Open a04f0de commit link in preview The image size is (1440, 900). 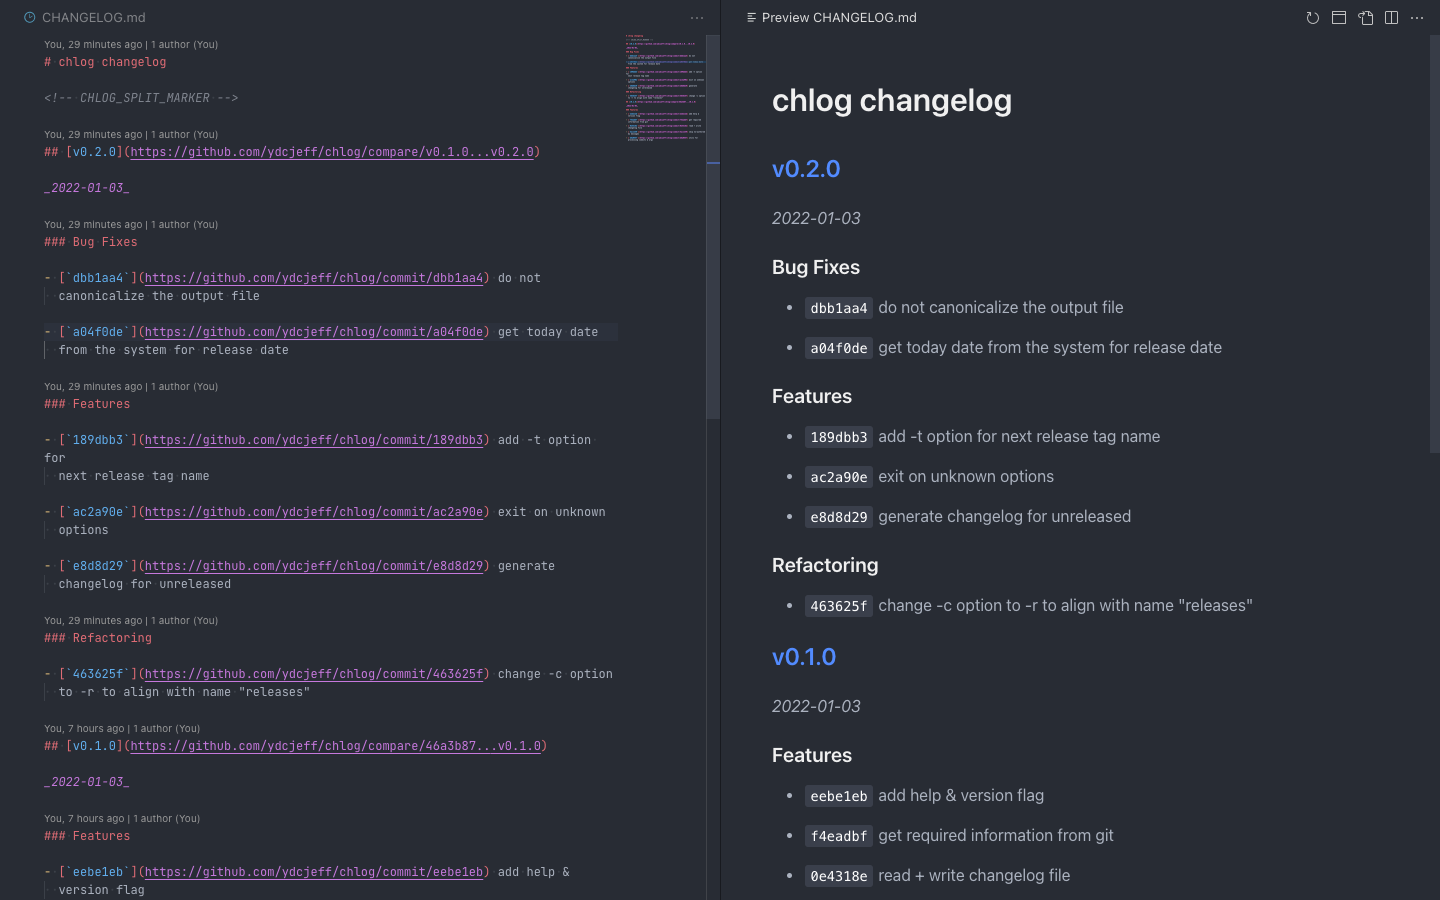pyautogui.click(x=839, y=348)
